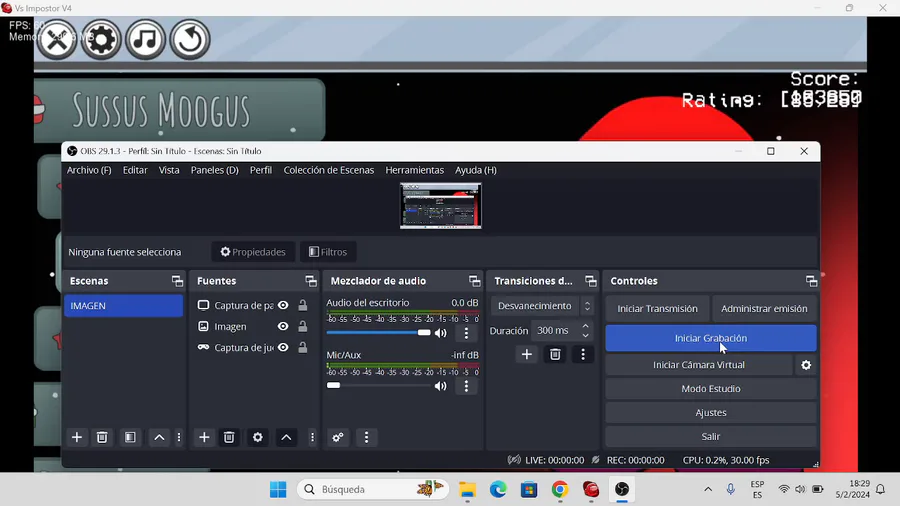Screen dimensions: 900x506
Task: Open Perfil menu
Action: [x=261, y=170]
